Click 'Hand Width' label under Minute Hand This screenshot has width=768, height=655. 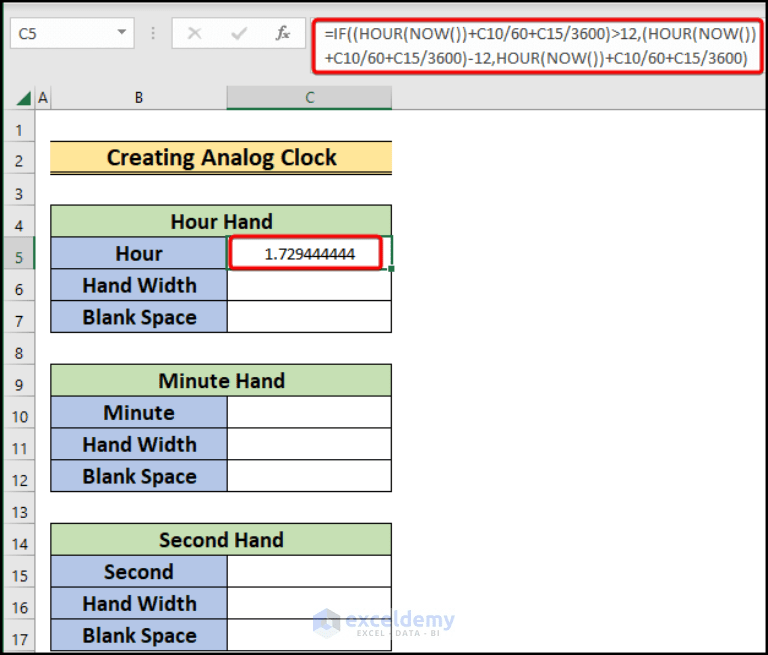139,444
